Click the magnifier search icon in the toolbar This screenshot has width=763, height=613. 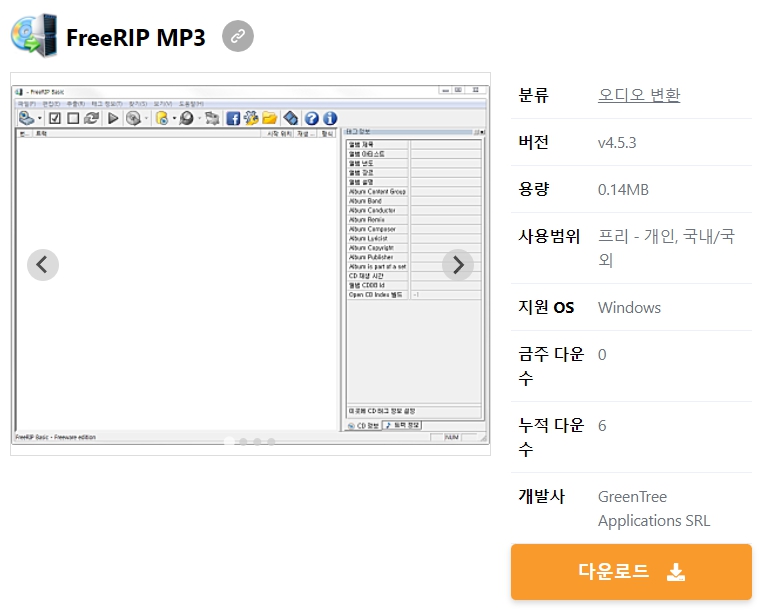pyautogui.click(x=186, y=118)
